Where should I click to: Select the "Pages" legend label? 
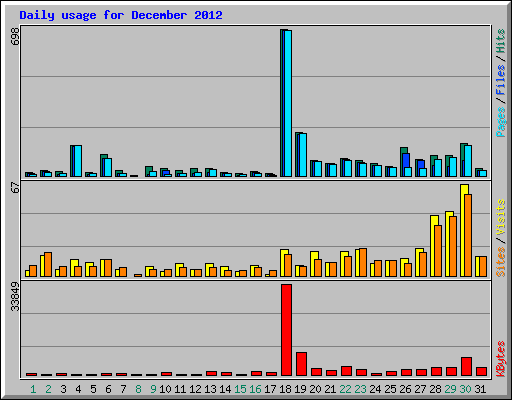pyautogui.click(x=500, y=122)
